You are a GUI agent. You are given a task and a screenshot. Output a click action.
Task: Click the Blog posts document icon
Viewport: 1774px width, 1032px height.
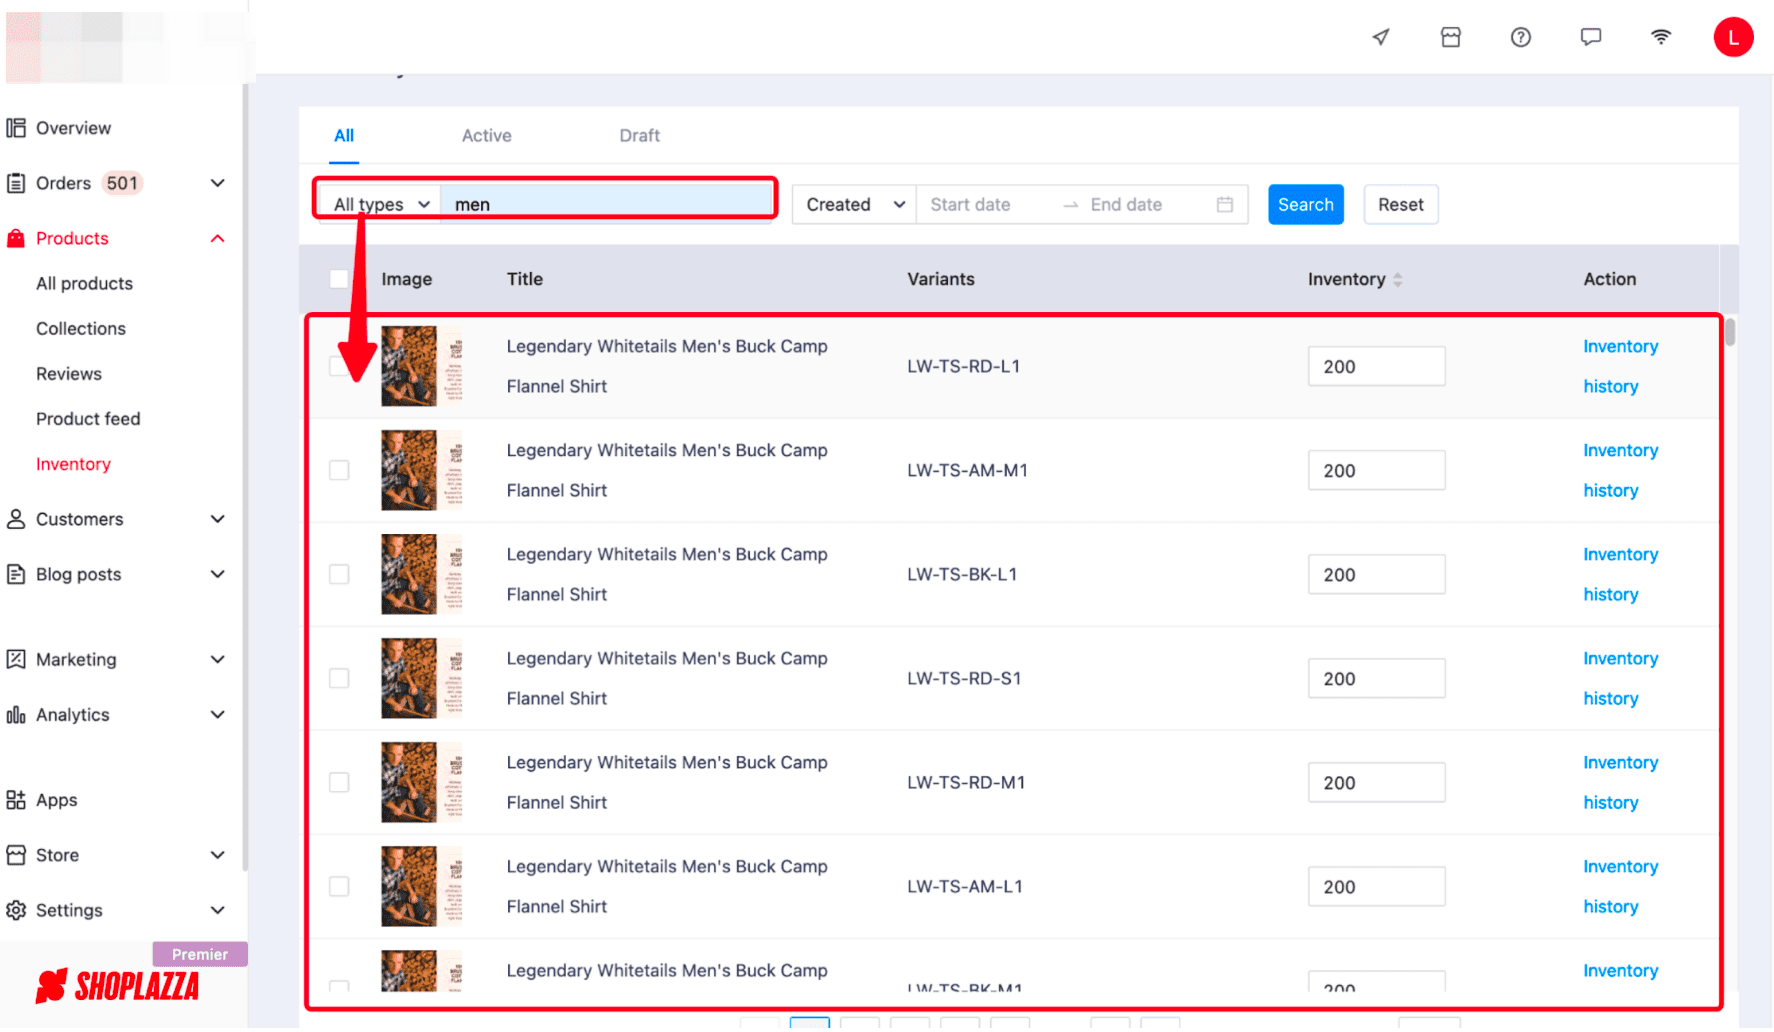click(16, 574)
